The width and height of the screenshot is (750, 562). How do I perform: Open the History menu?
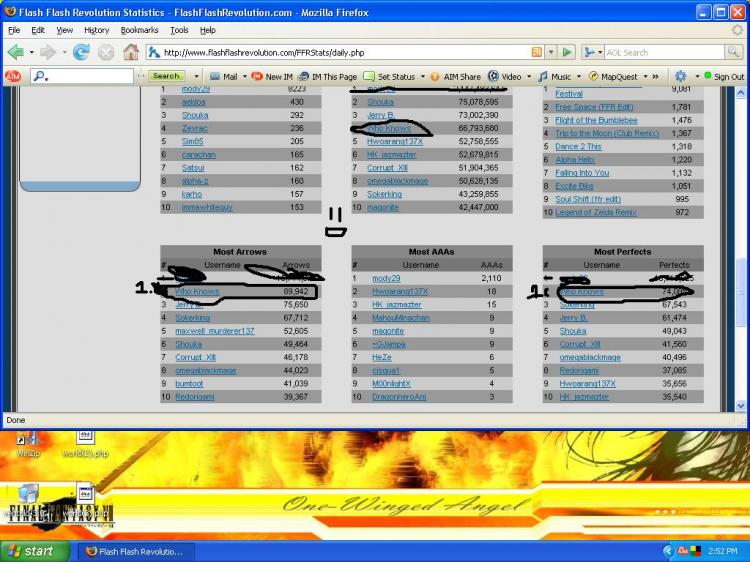click(96, 30)
